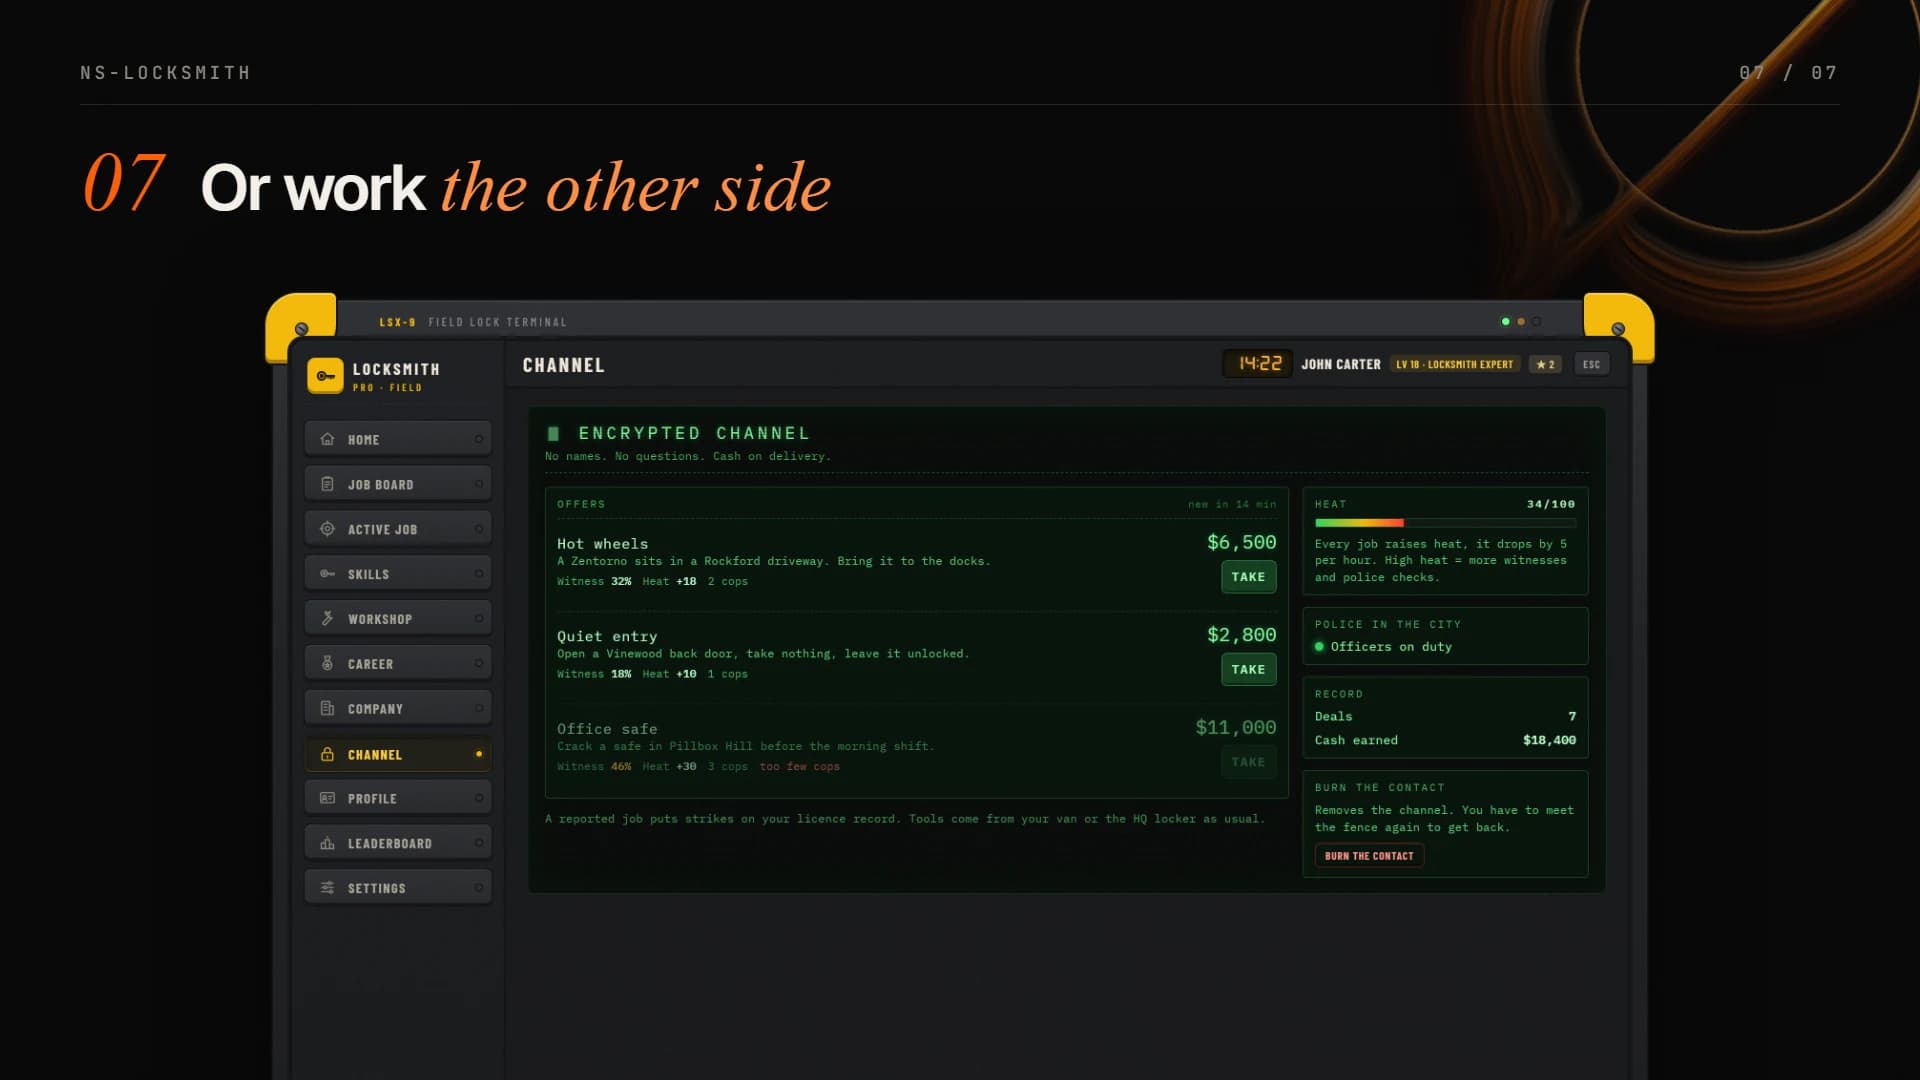Take the Hot wheels offer
Screen dimensions: 1920x1080
[1248, 577]
